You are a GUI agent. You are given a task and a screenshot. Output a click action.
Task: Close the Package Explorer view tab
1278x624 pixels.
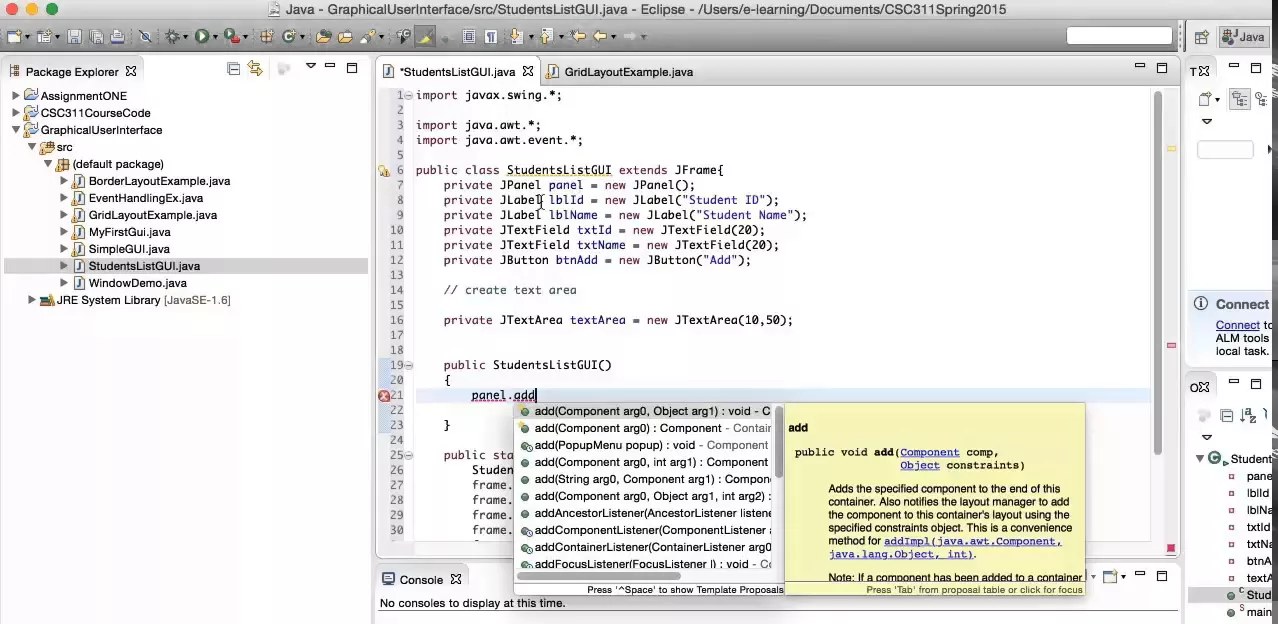click(x=130, y=72)
